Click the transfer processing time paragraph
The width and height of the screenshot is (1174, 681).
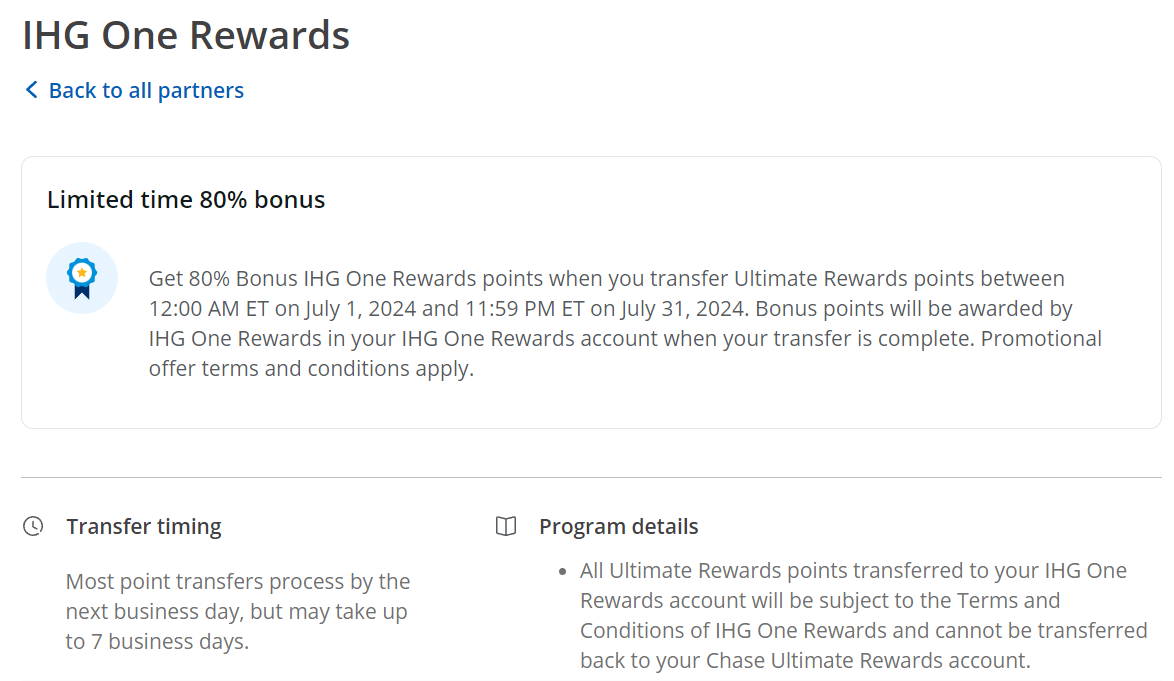[x=237, y=610]
